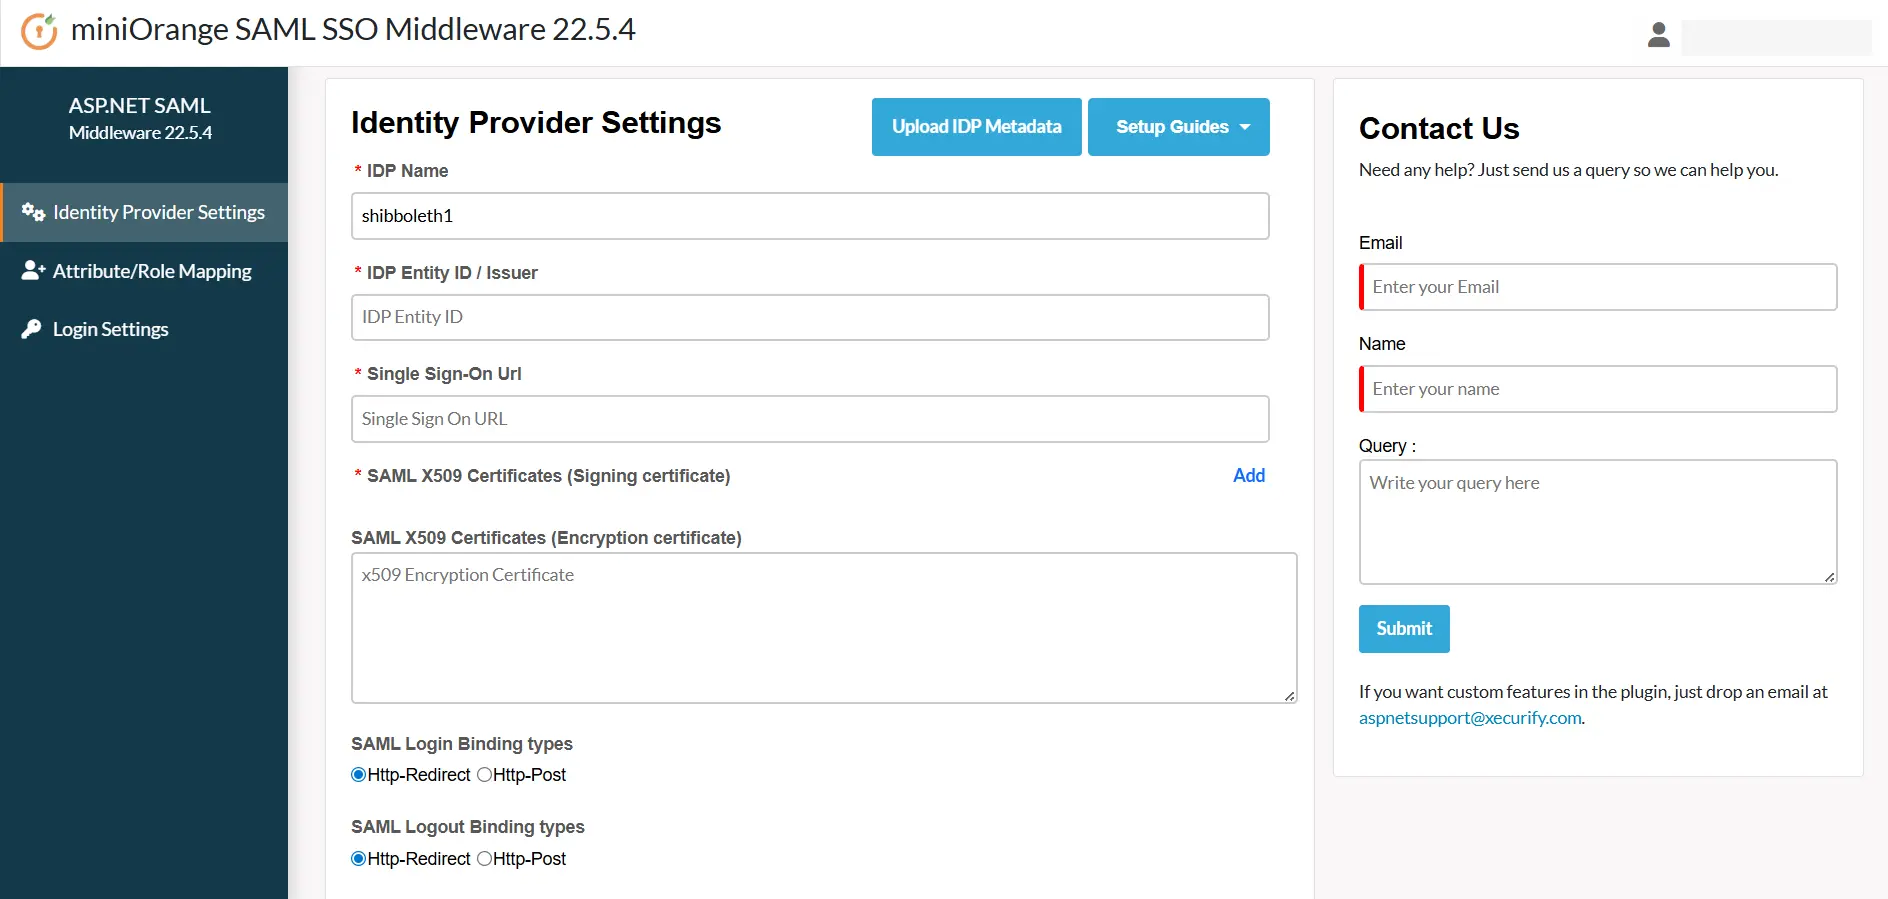
Task: Click the Single Sign On URL field
Action: pyautogui.click(x=809, y=419)
